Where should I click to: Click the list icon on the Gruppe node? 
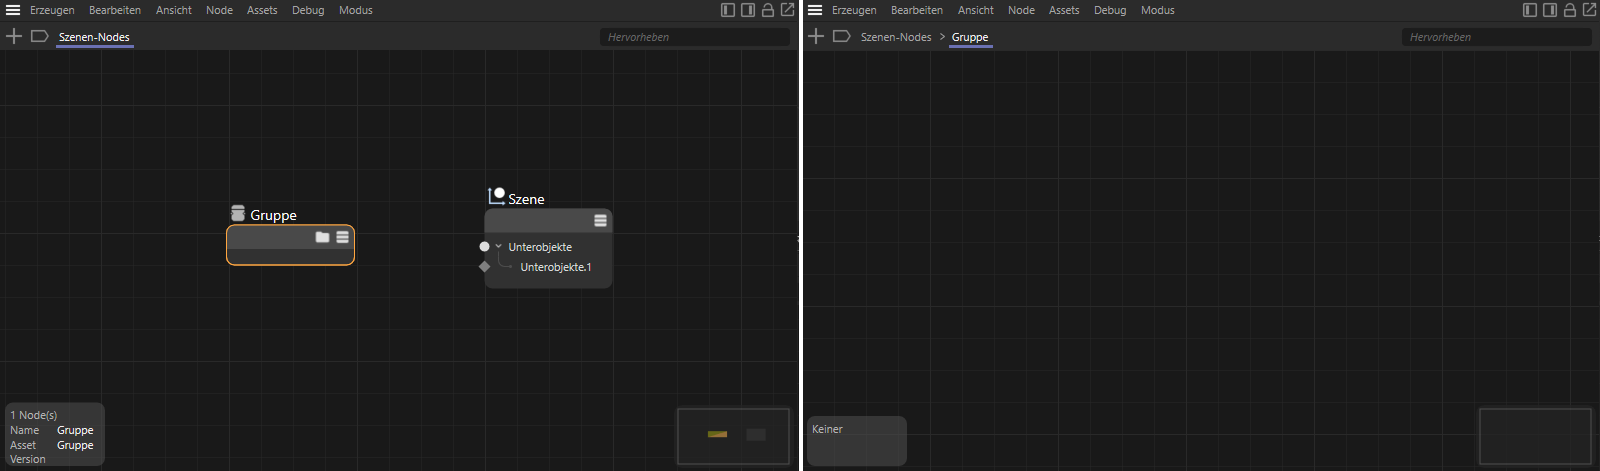point(343,237)
